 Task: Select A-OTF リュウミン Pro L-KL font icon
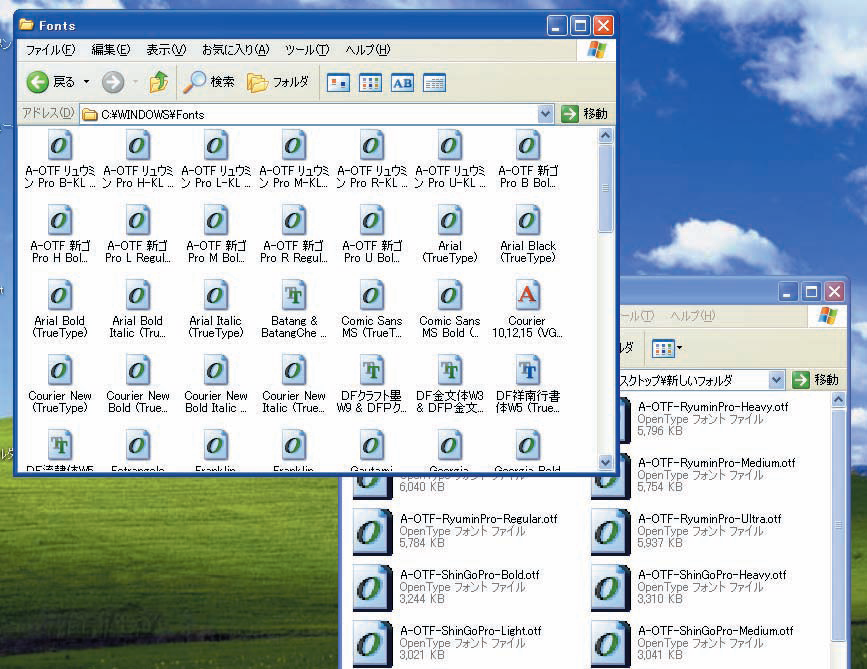click(216, 146)
